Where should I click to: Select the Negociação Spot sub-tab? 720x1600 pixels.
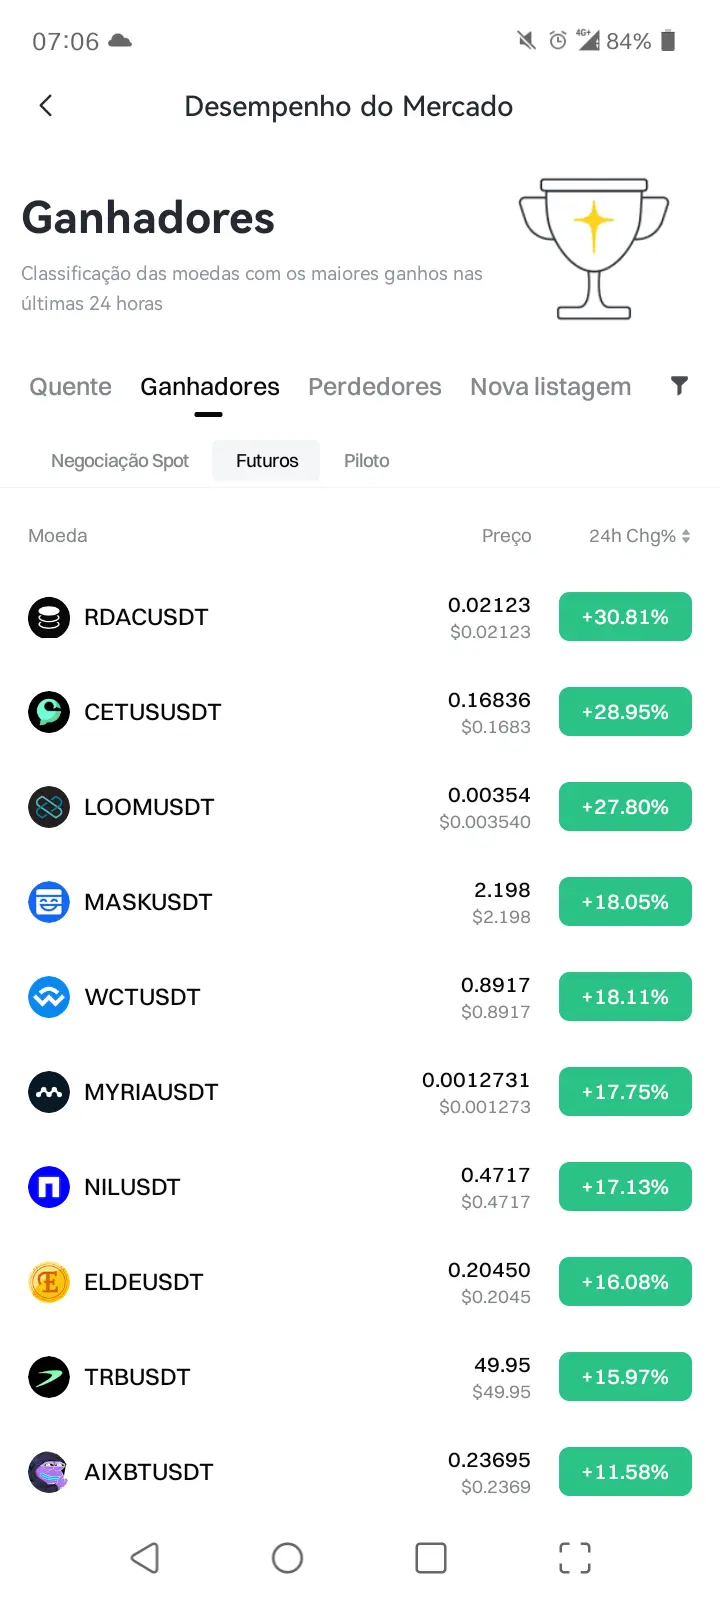click(120, 461)
